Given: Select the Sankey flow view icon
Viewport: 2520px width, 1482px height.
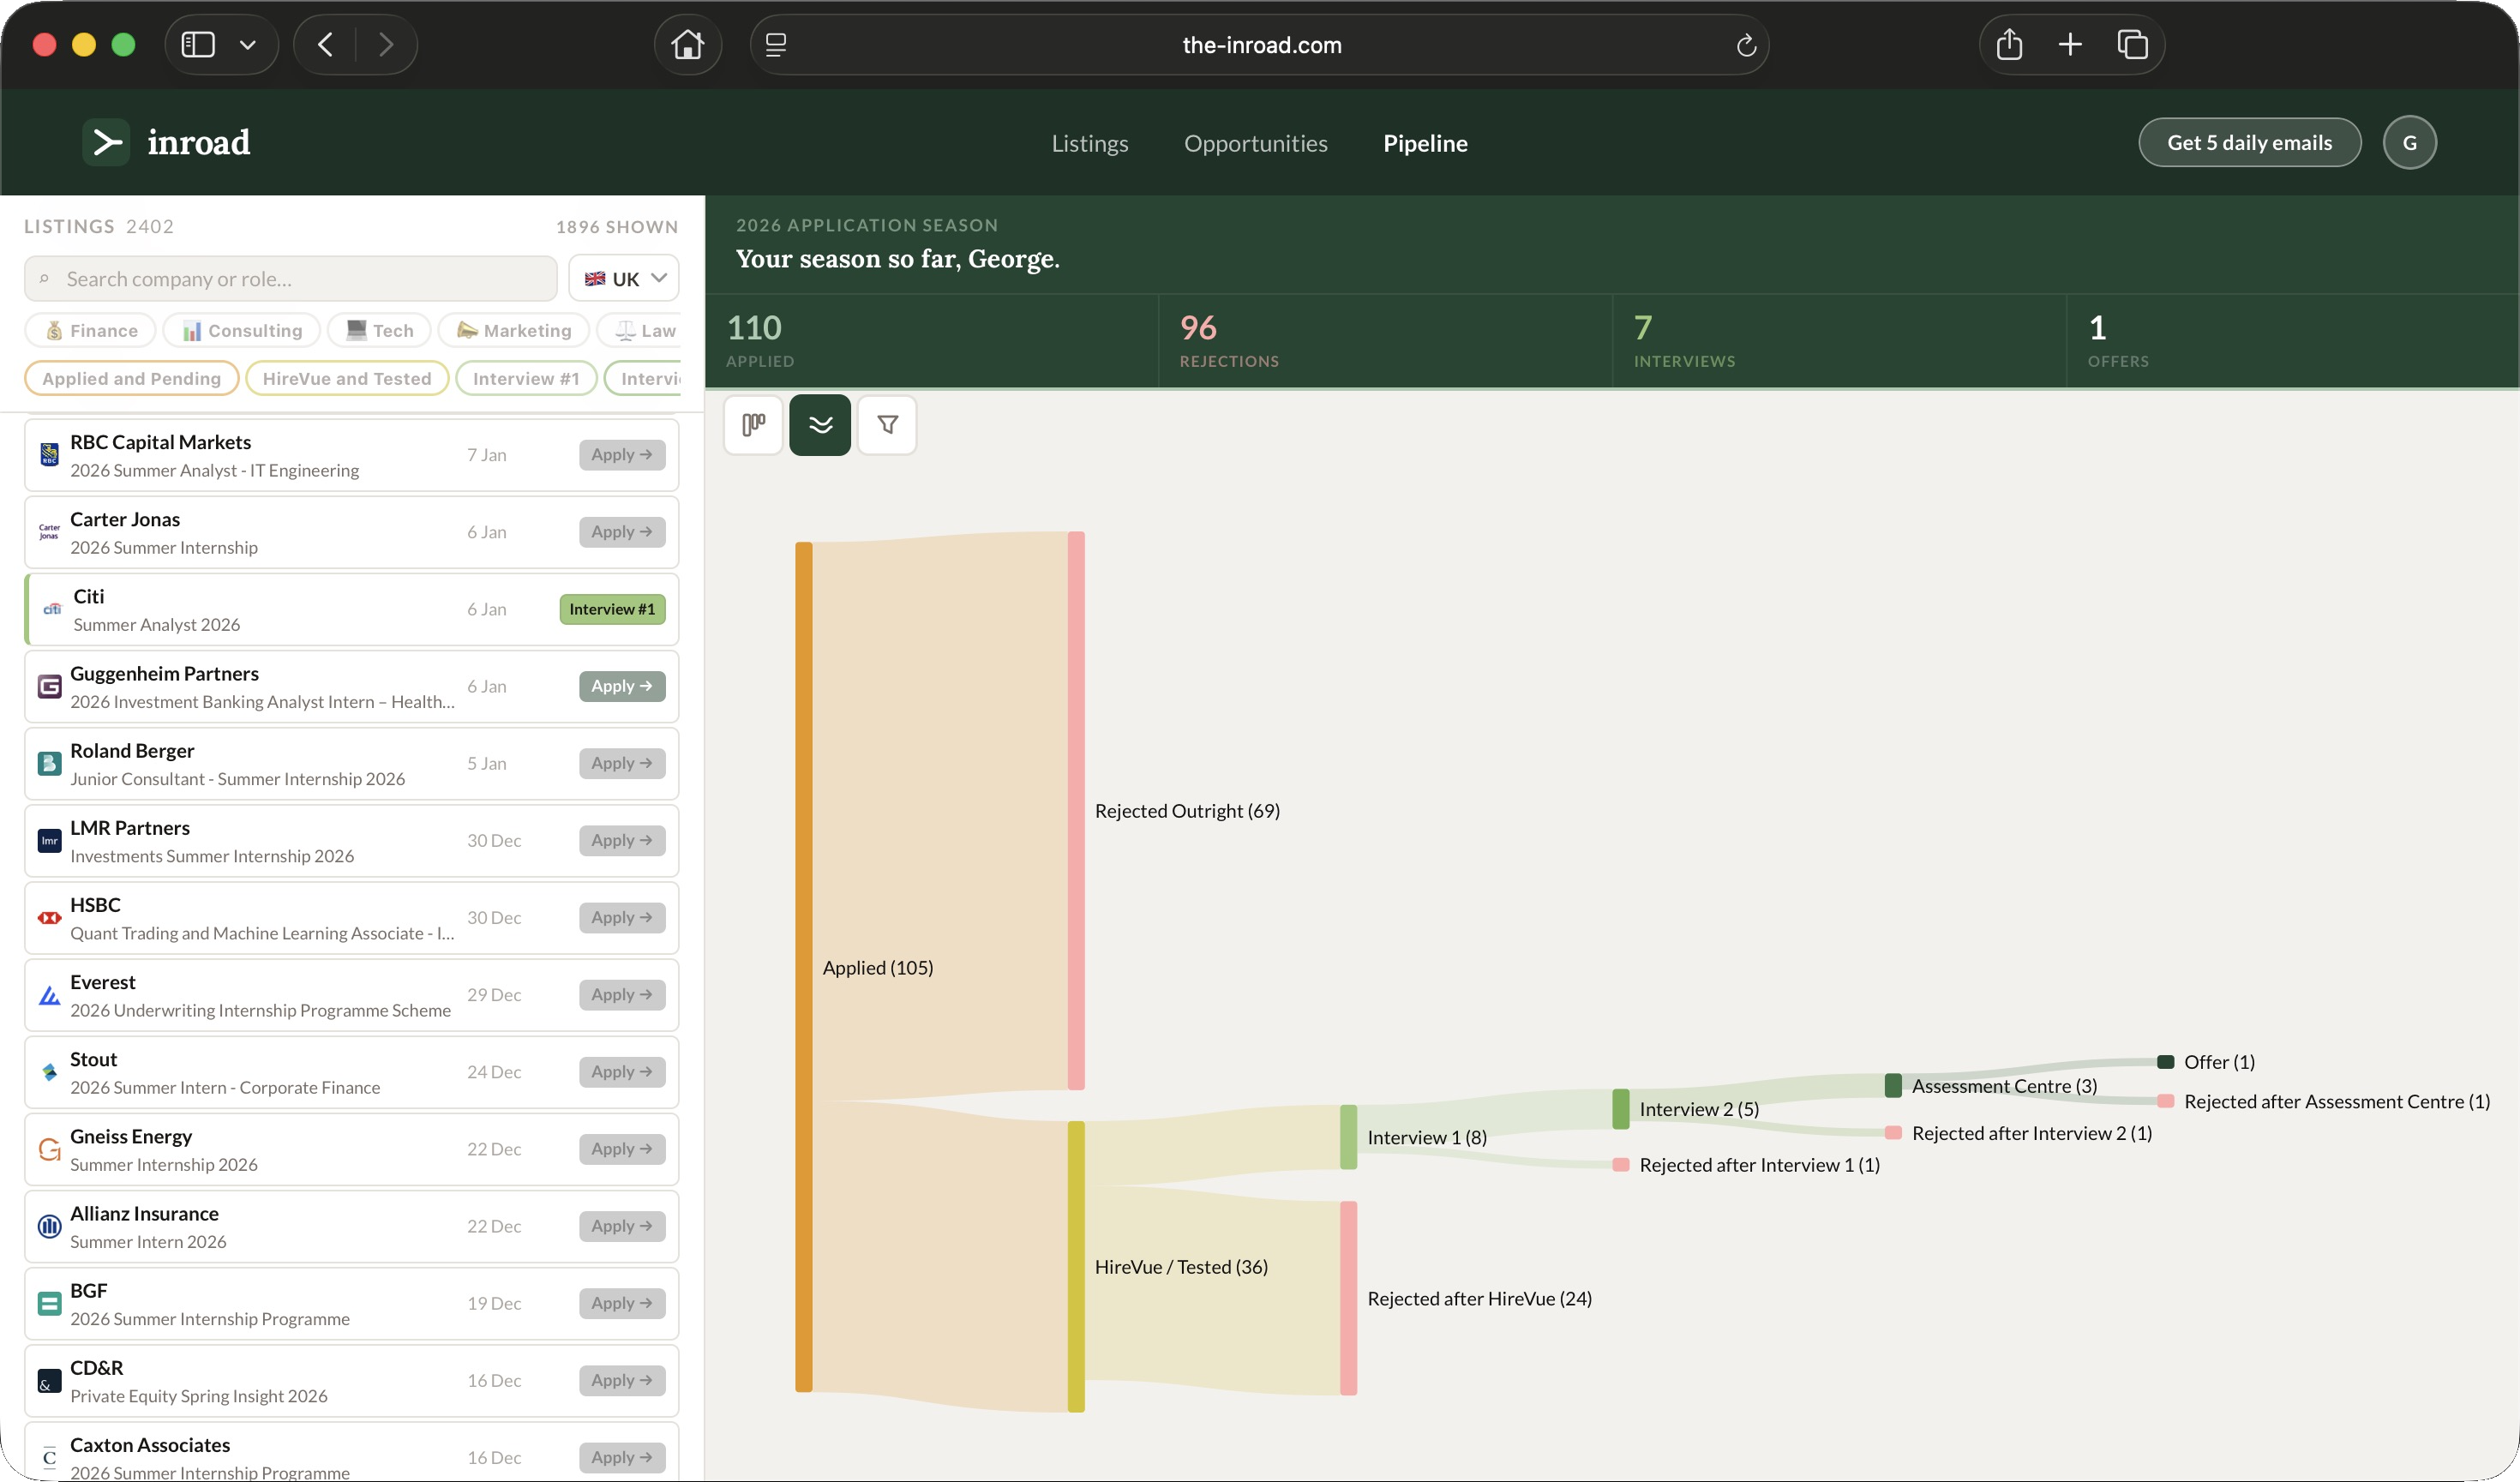Looking at the screenshot, I should pyautogui.click(x=820, y=425).
